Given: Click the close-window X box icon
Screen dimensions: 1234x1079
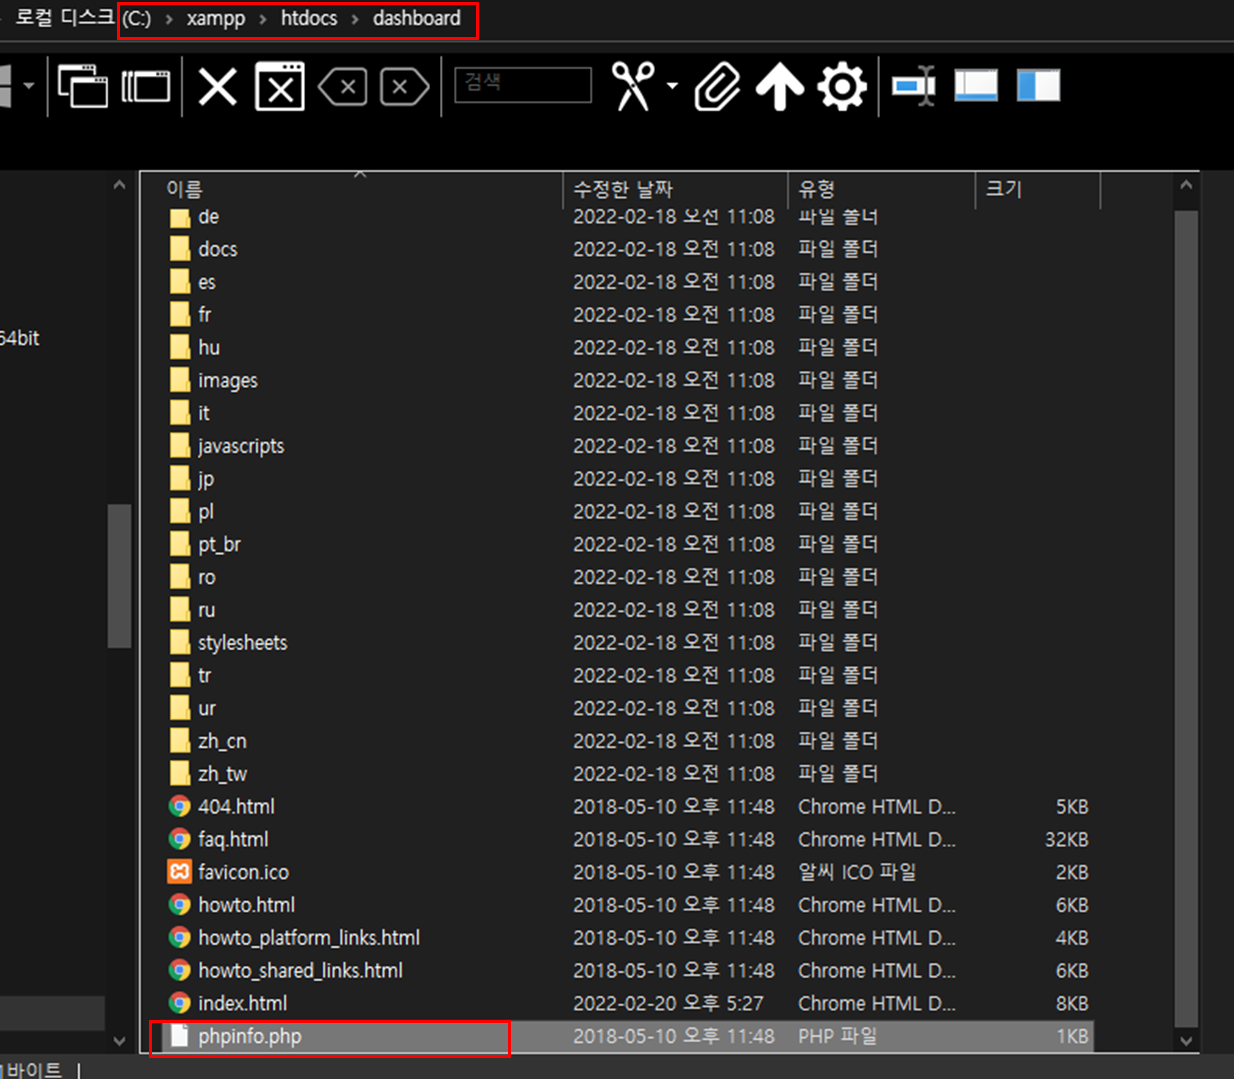Looking at the screenshot, I should (x=280, y=86).
